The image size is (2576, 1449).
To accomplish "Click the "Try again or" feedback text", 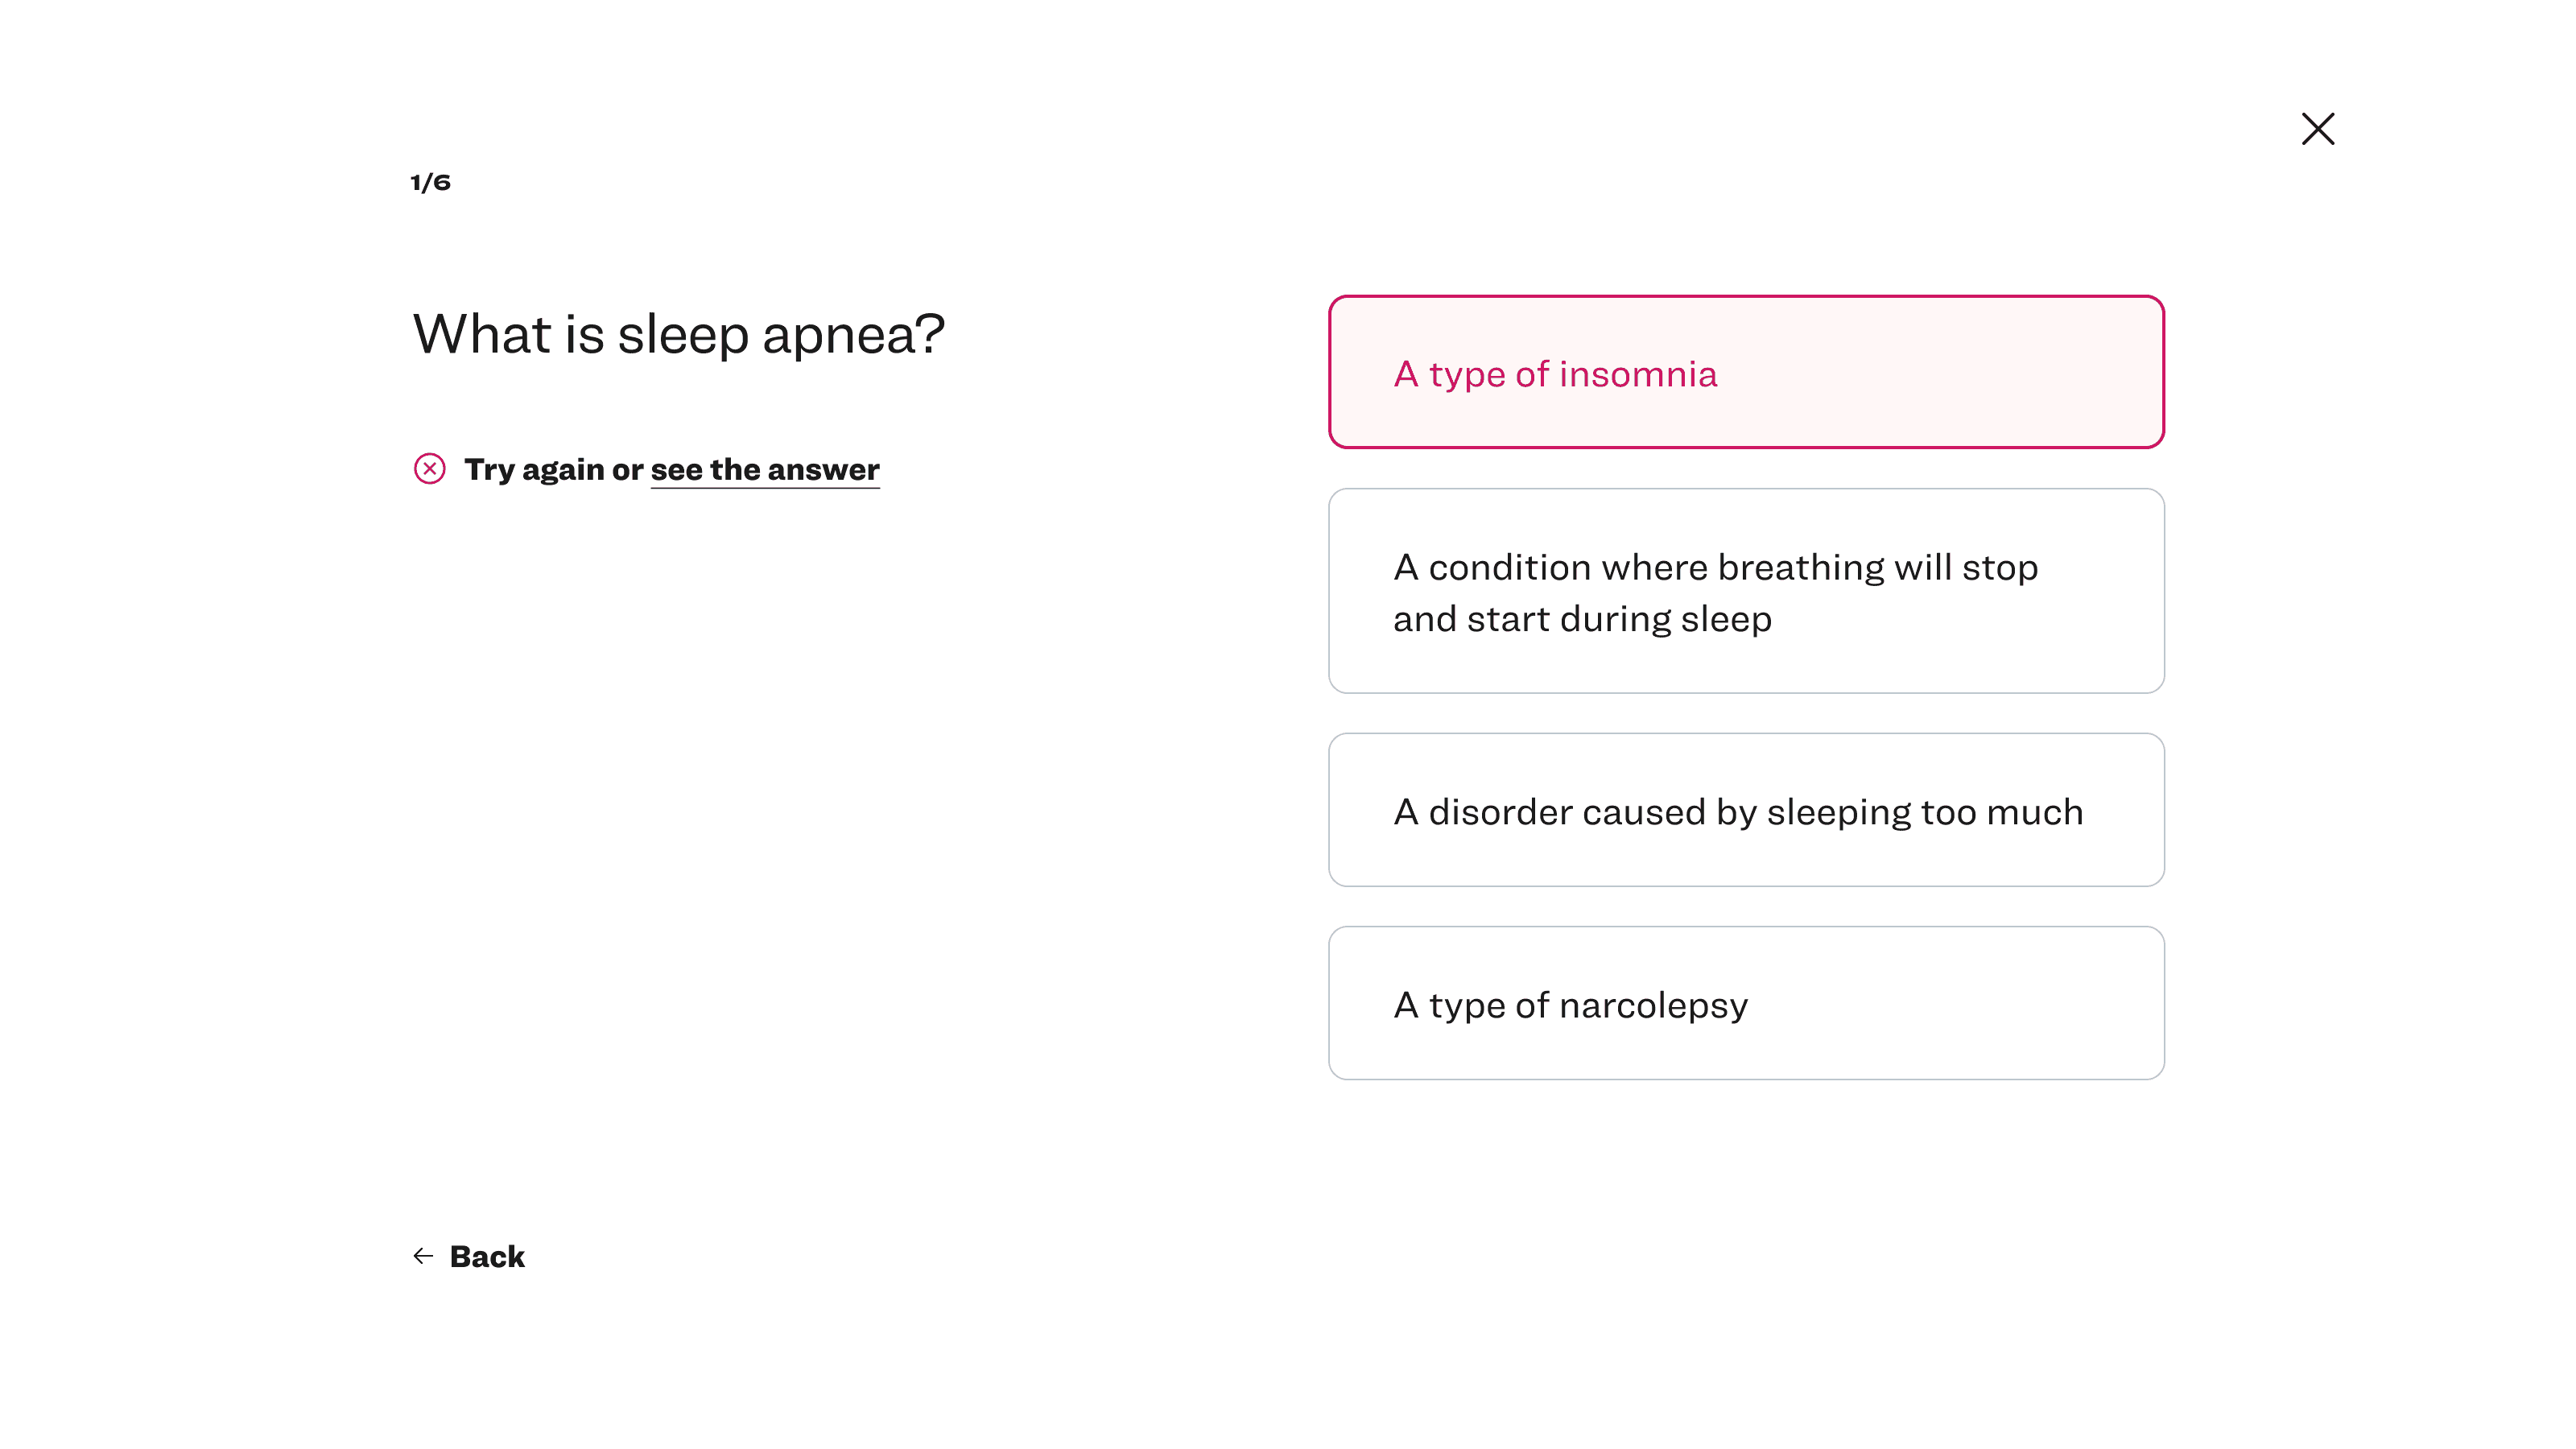I will pos(553,470).
